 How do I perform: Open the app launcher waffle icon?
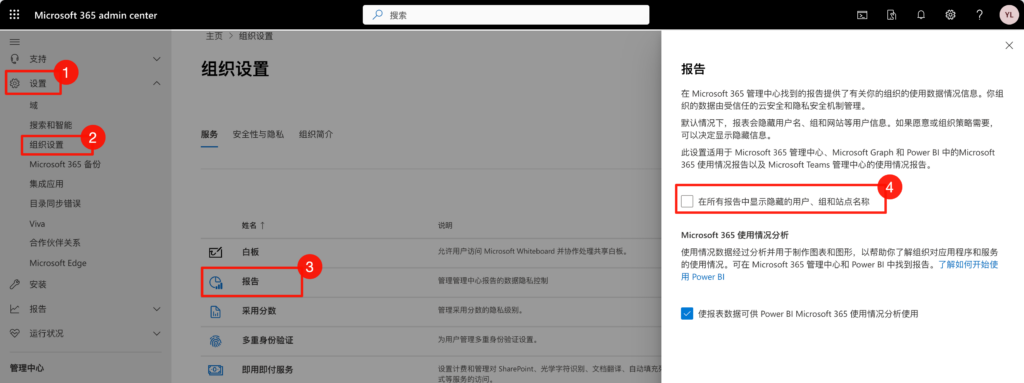(14, 15)
